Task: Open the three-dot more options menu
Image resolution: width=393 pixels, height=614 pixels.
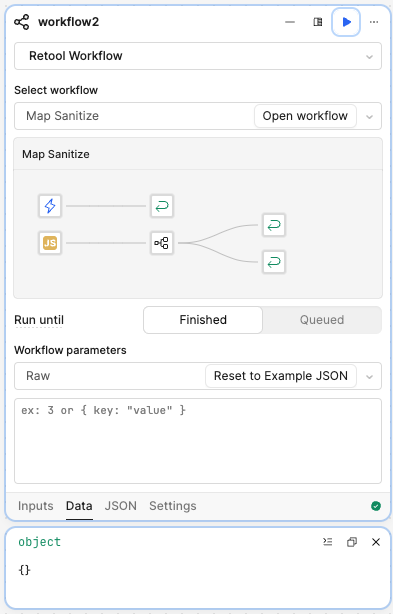Action: pyautogui.click(x=374, y=22)
